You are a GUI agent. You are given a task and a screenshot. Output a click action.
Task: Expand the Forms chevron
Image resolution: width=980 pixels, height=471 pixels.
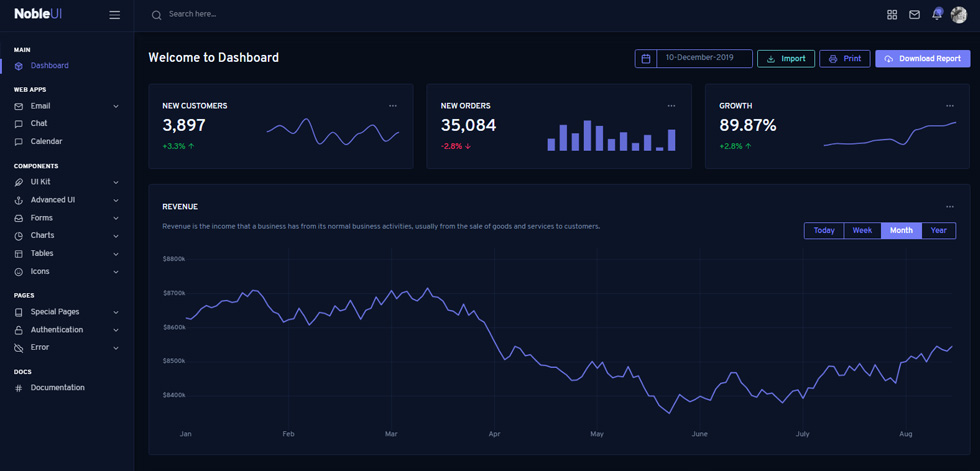pos(116,218)
